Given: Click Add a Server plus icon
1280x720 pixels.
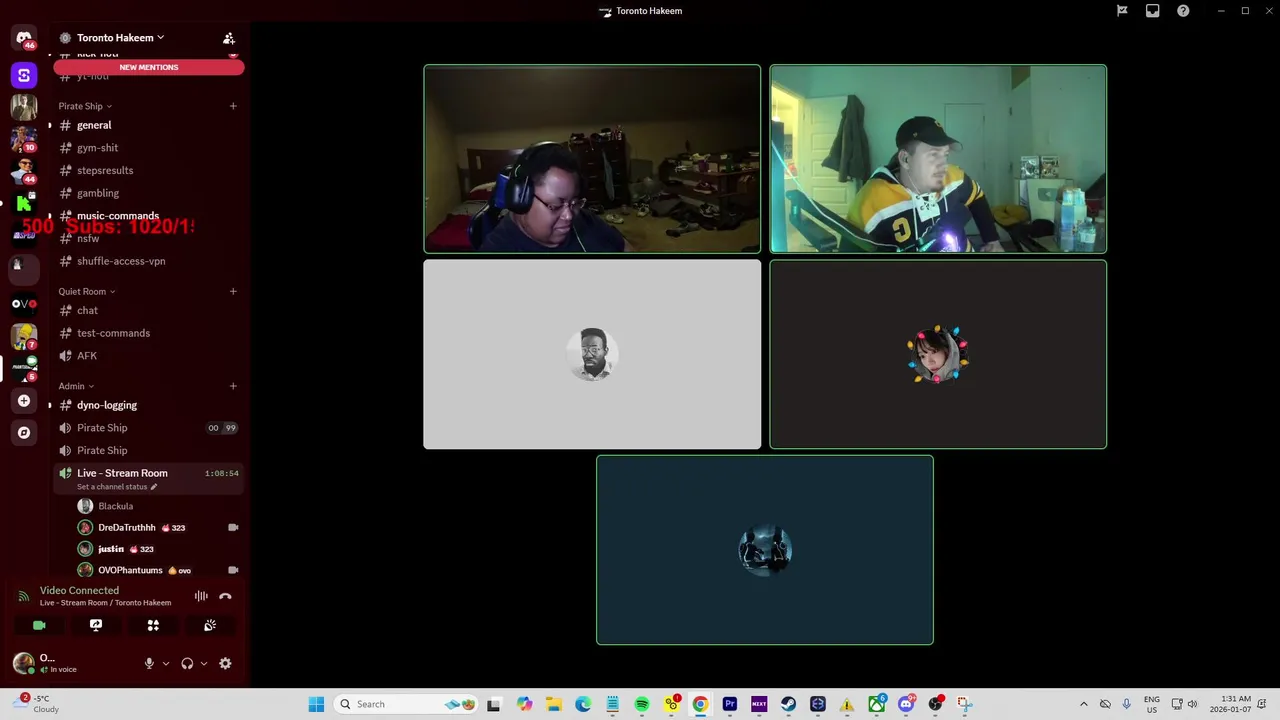Looking at the screenshot, I should coord(24,401).
